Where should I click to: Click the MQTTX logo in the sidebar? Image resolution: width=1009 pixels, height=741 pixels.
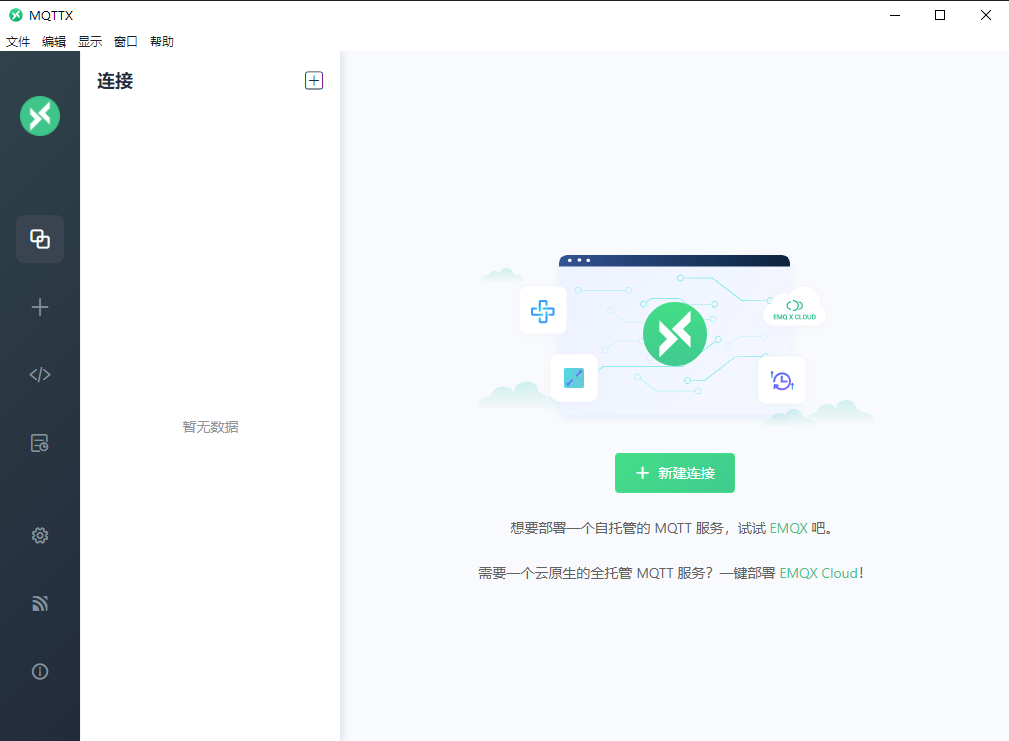point(40,116)
